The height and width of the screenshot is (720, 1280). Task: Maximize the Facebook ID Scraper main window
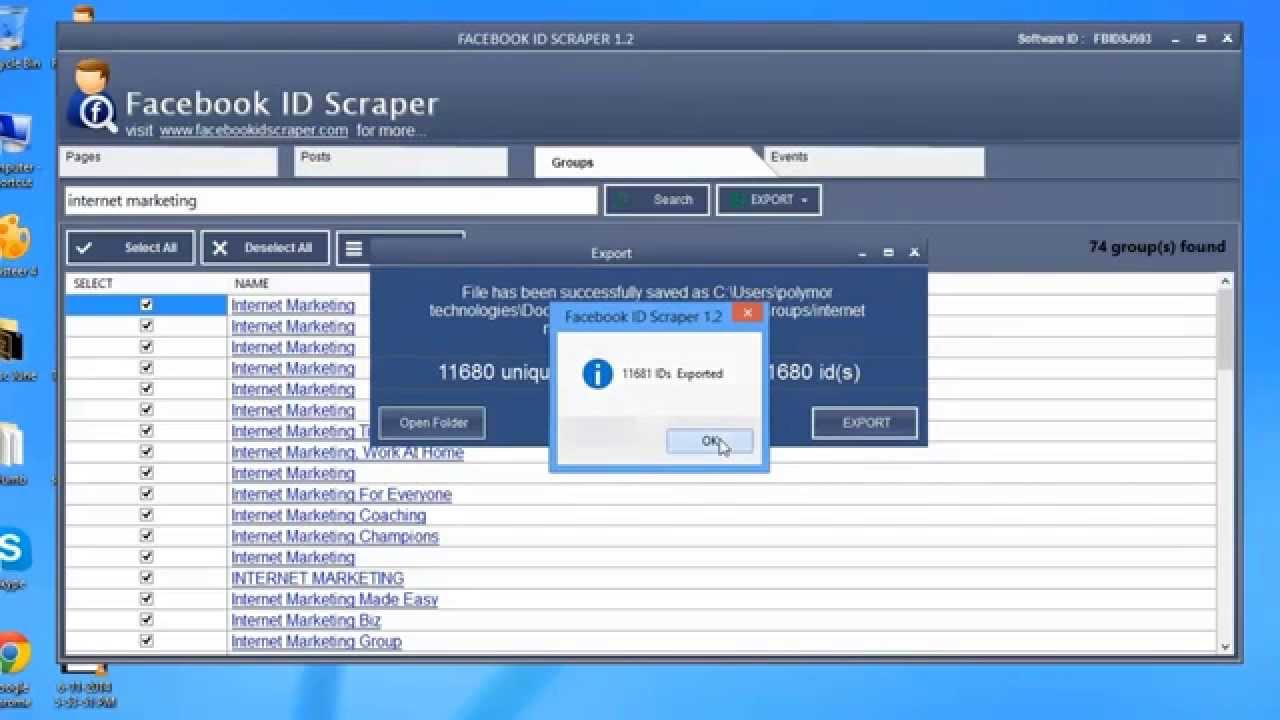1202,38
